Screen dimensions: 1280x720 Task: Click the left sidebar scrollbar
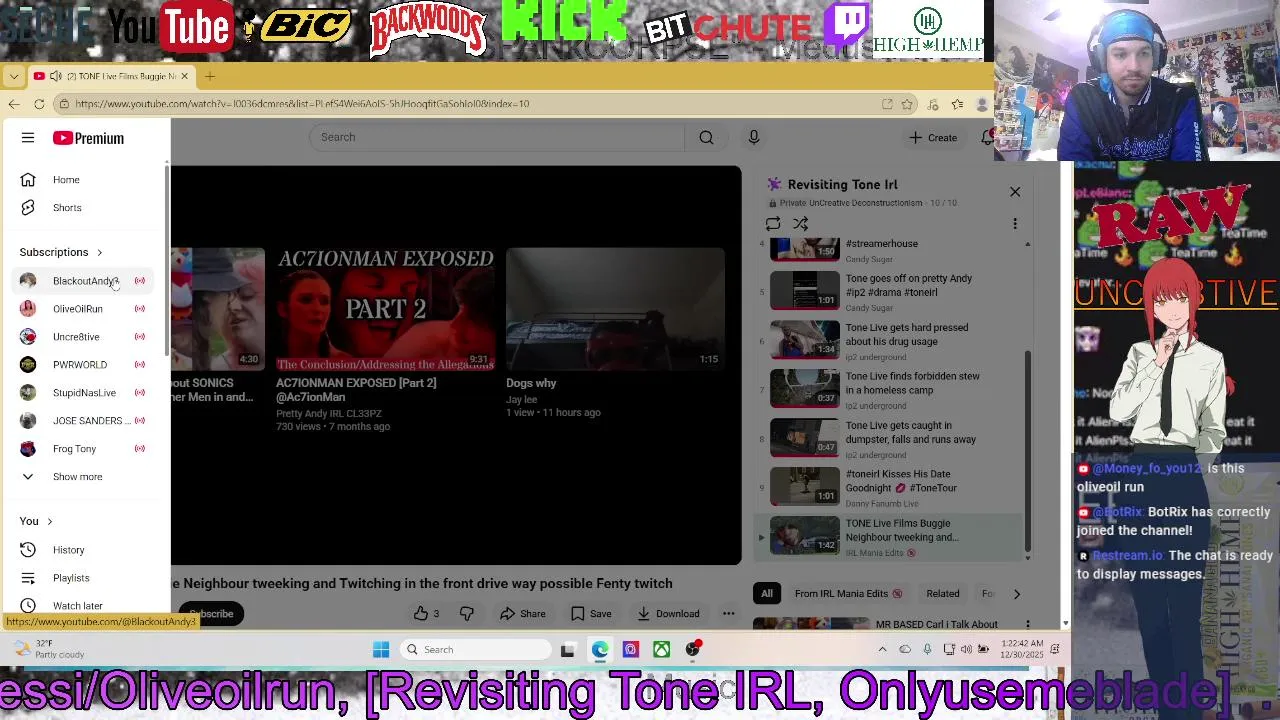pos(166,260)
